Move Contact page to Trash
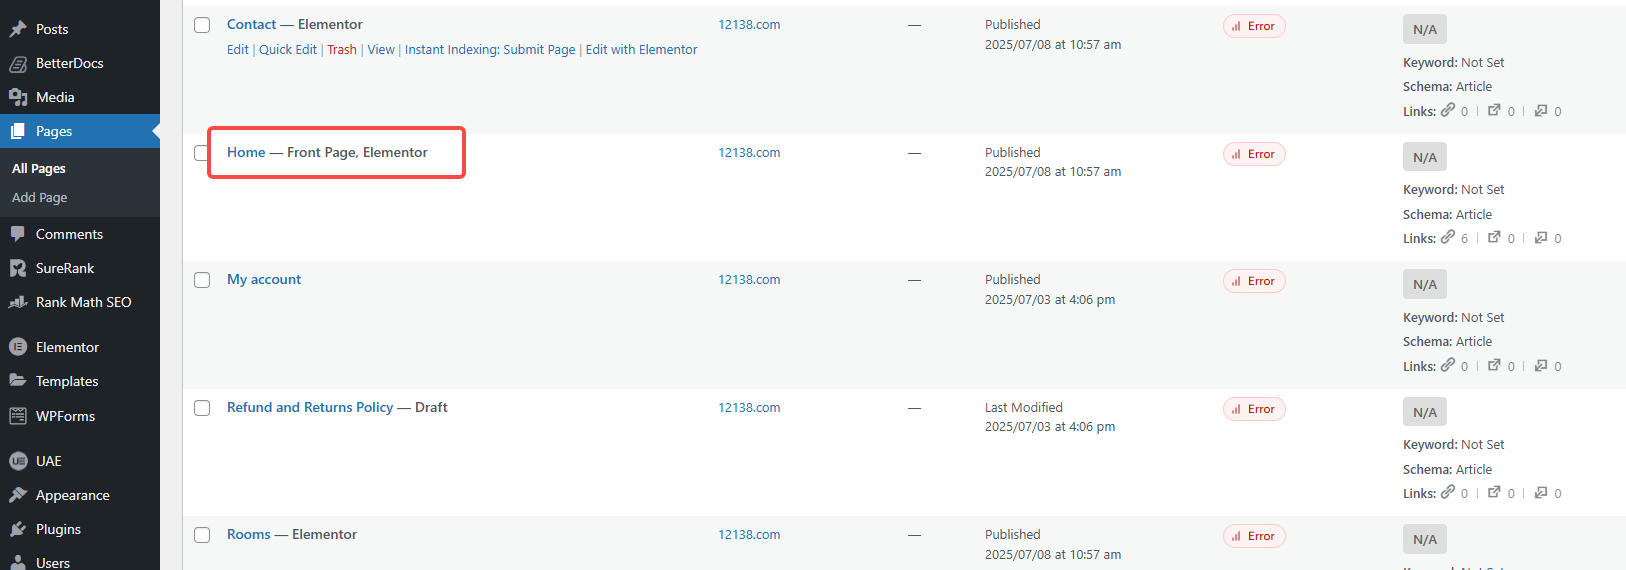This screenshot has height=570, width=1626. [342, 50]
